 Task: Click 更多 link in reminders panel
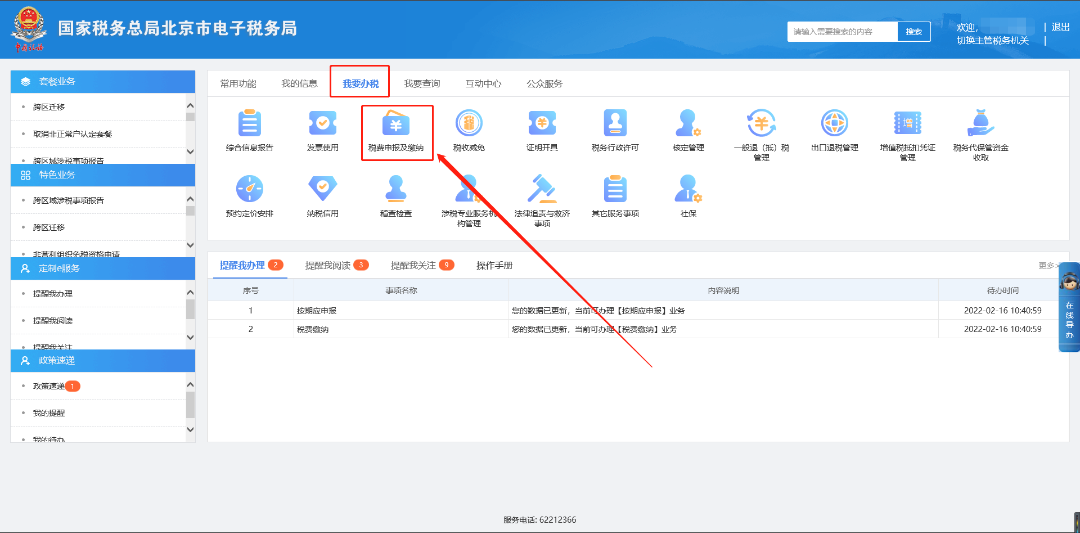tap(1046, 266)
